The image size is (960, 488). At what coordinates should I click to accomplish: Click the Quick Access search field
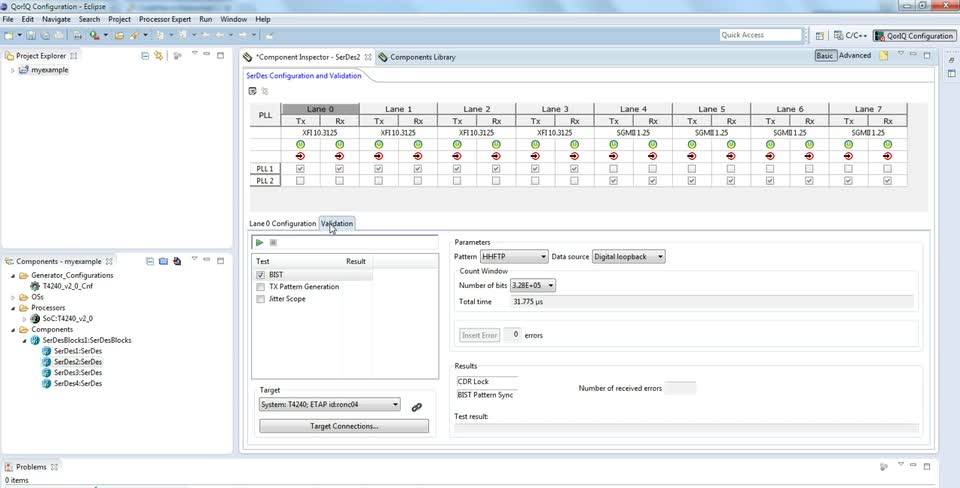coord(760,35)
